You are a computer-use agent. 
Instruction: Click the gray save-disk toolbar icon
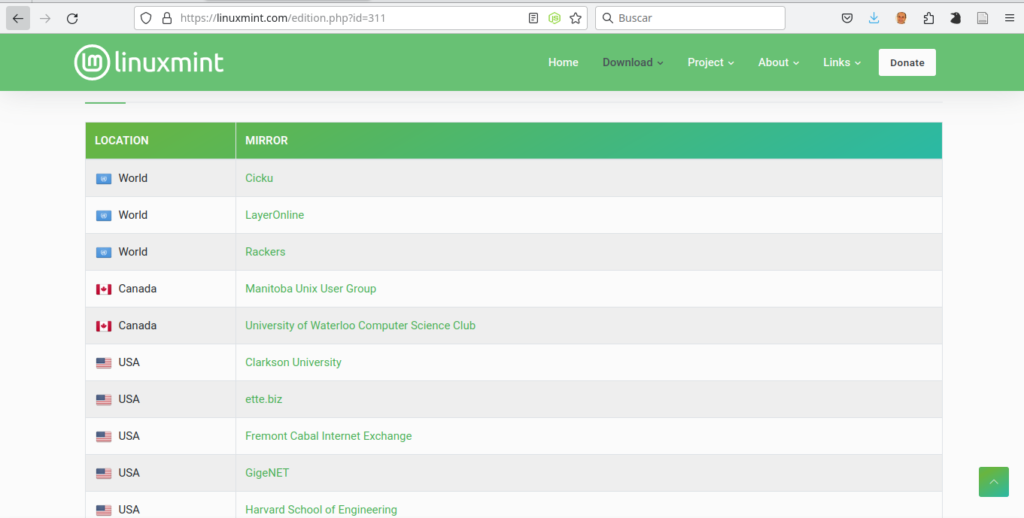(982, 18)
